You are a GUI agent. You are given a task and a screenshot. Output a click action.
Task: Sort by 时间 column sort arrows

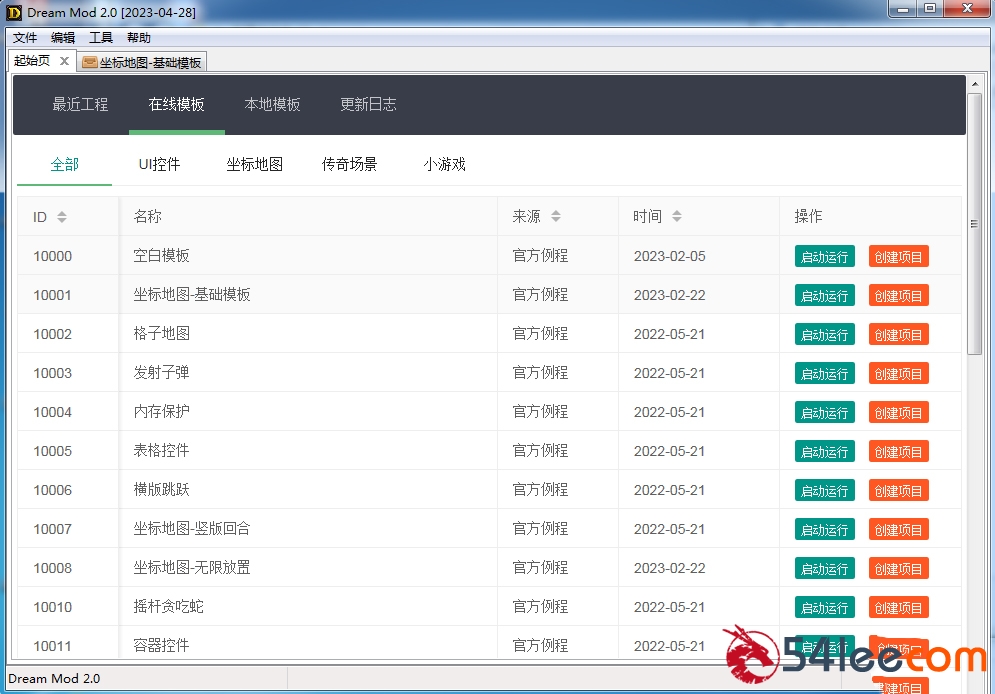pyautogui.click(x=677, y=217)
